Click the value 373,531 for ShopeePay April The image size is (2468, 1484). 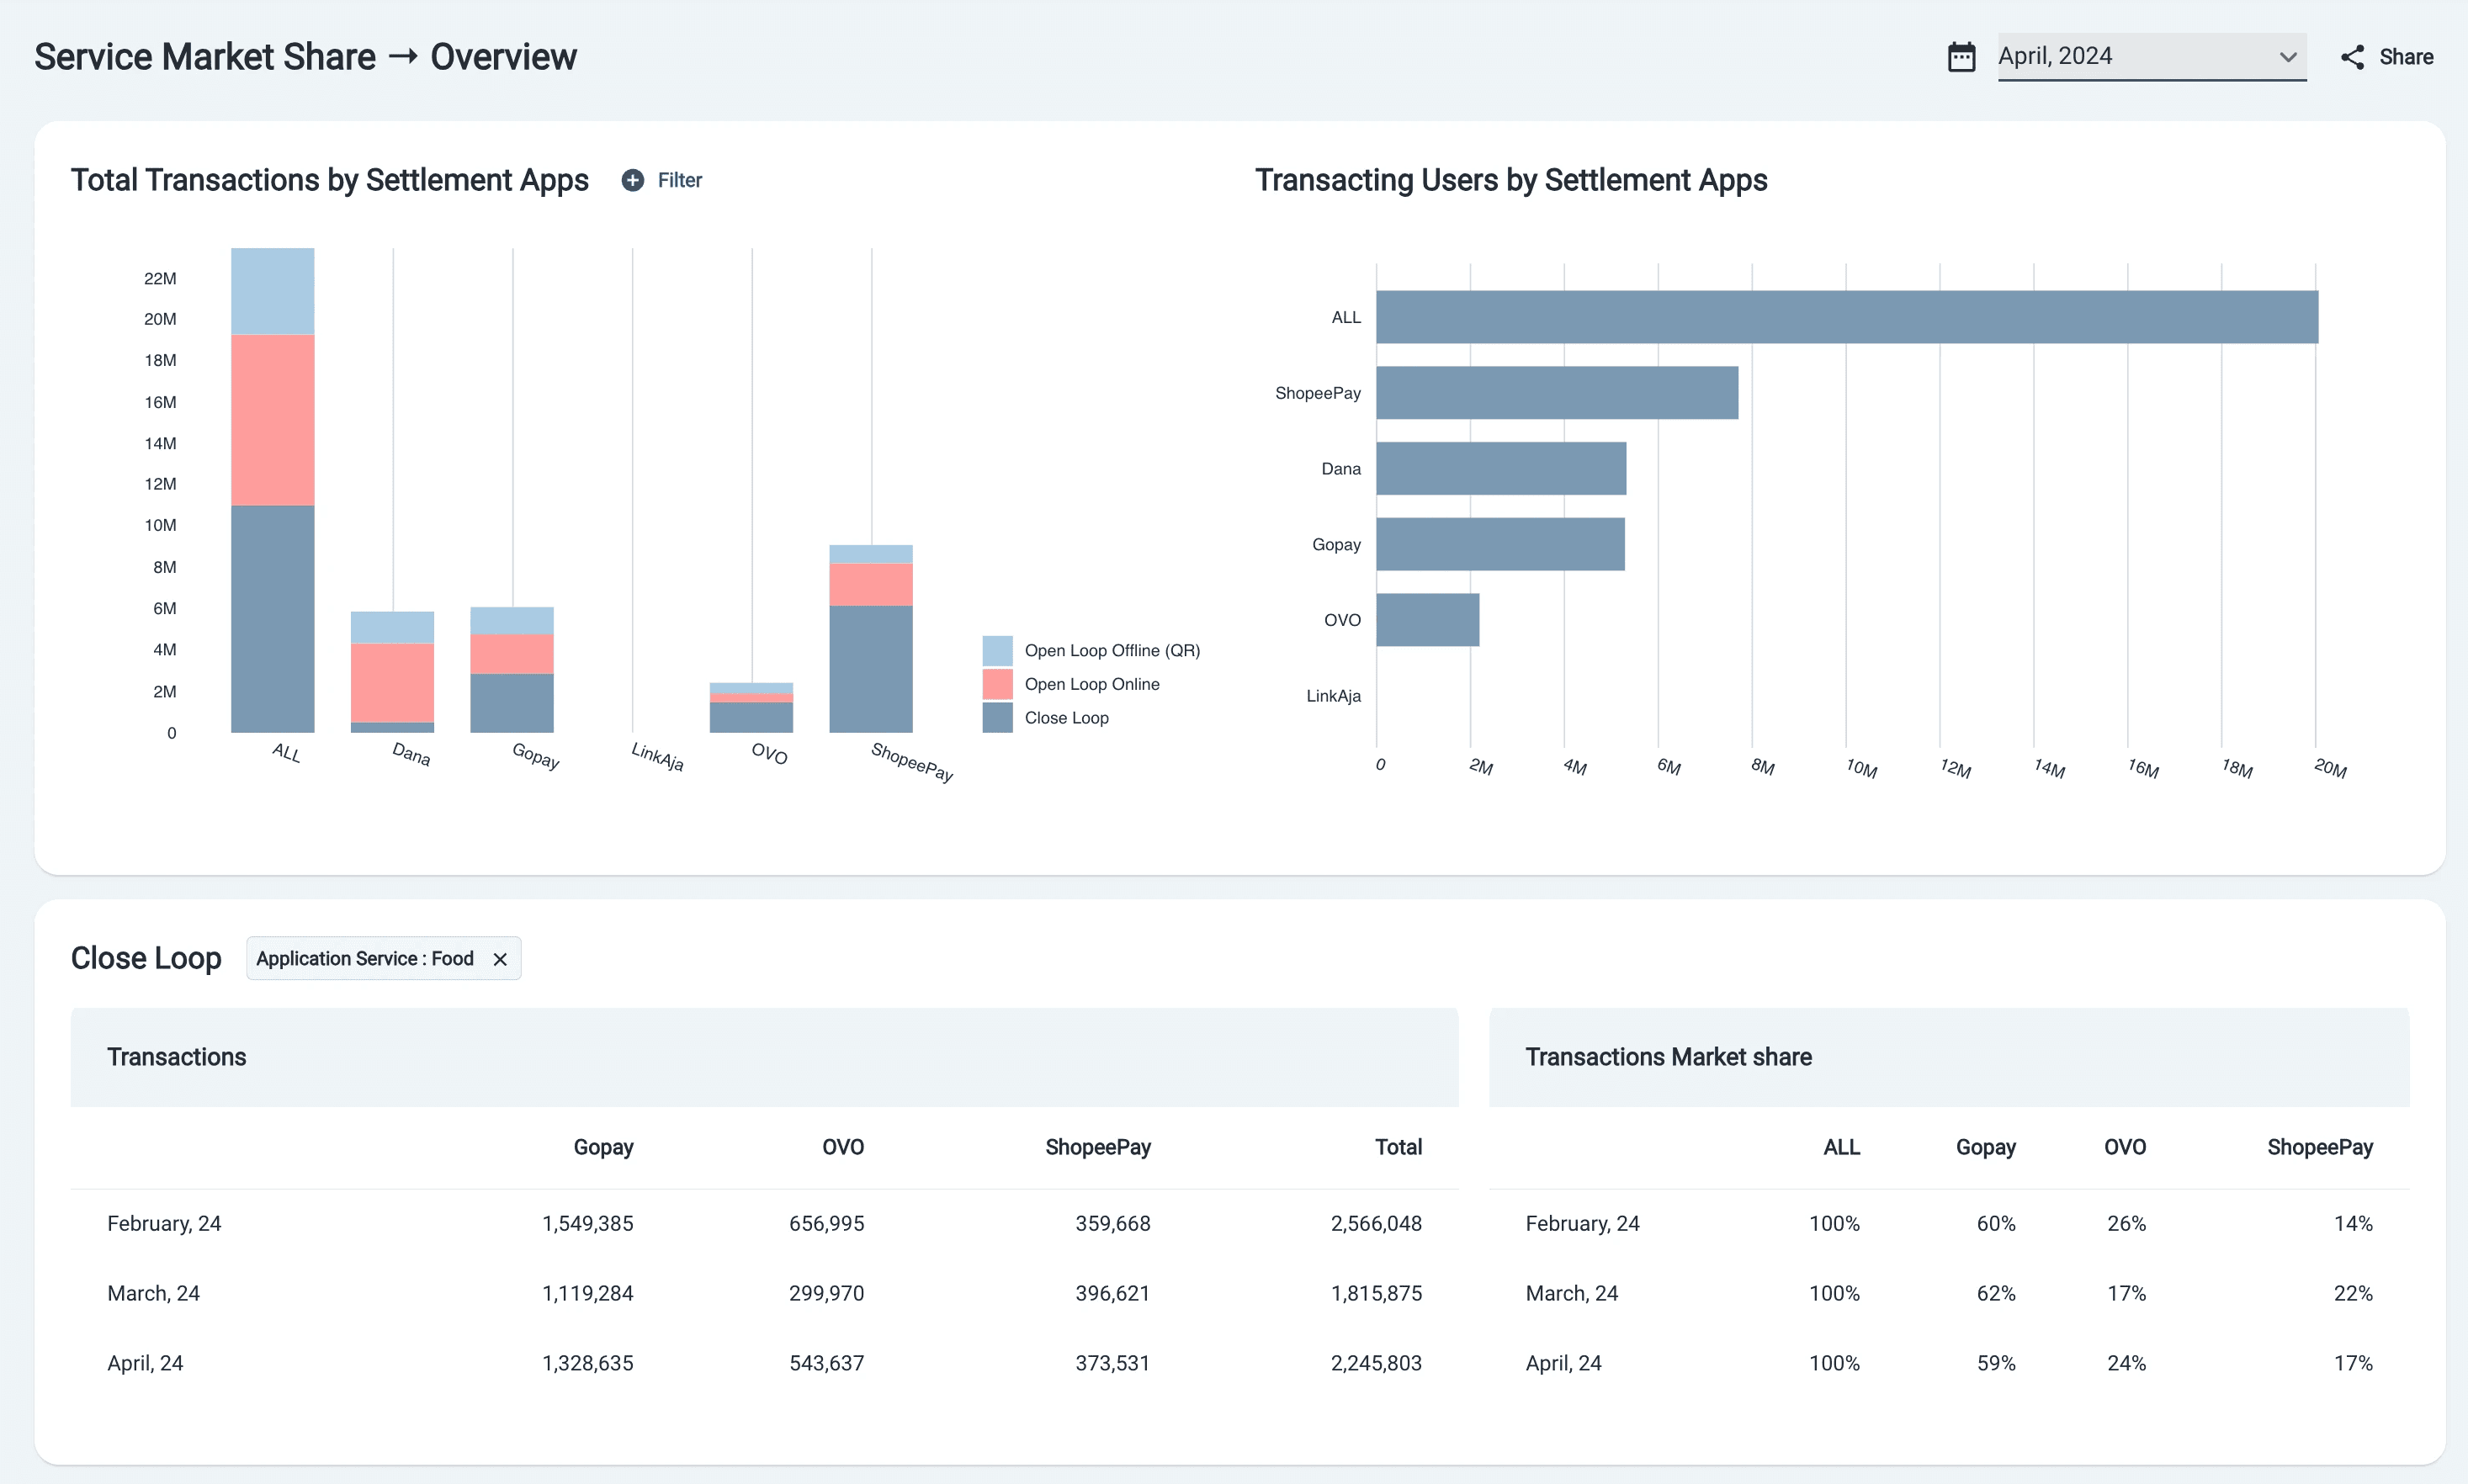tap(1112, 1363)
